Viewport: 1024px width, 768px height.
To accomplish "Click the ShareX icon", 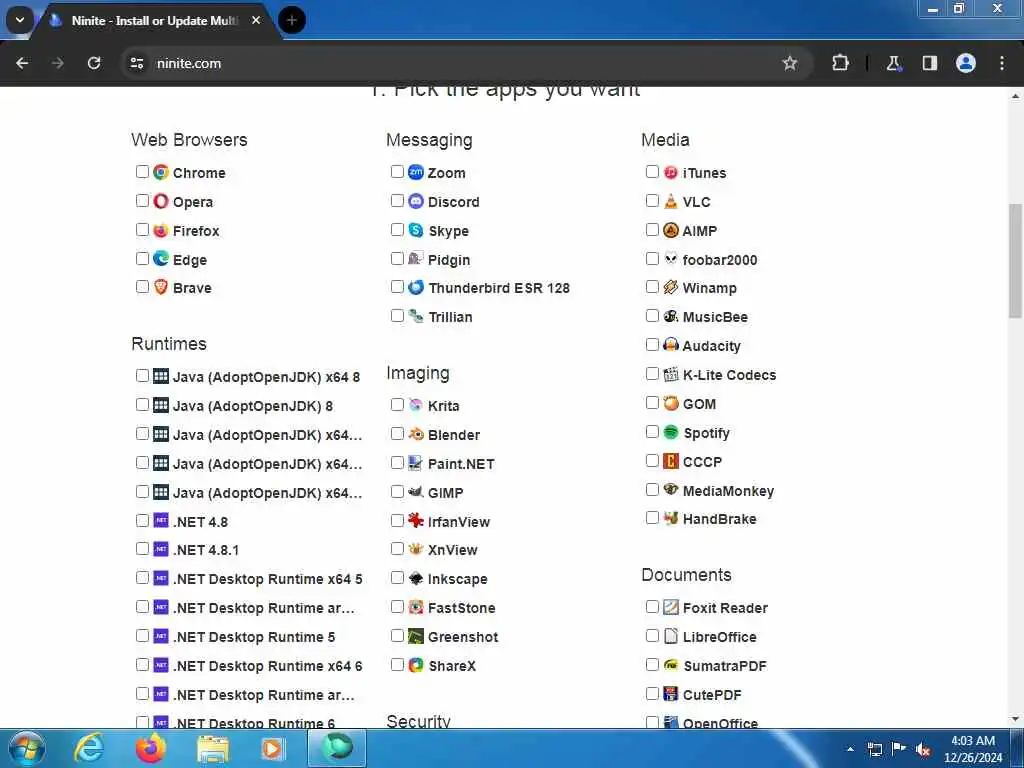I will pyautogui.click(x=416, y=665).
